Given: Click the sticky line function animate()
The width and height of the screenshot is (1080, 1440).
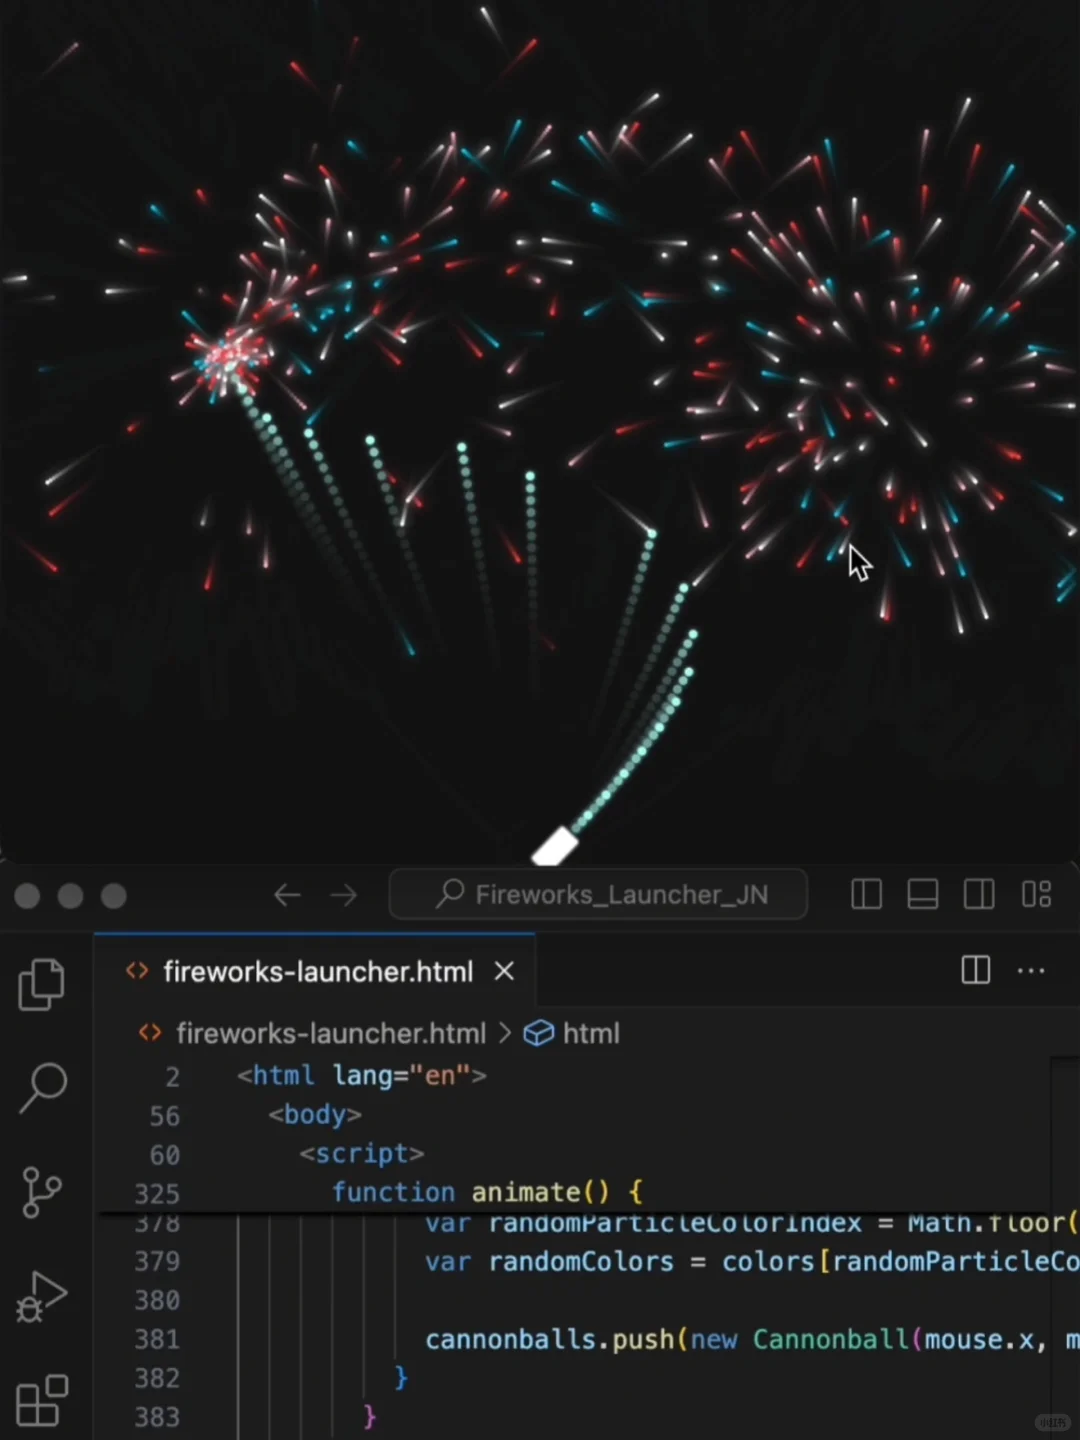Looking at the screenshot, I should pos(487,1192).
